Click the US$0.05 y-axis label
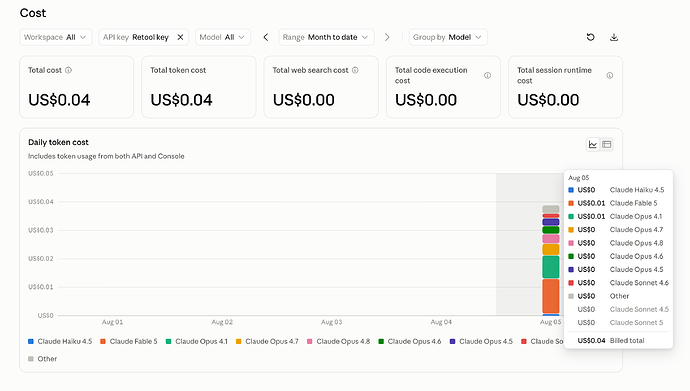The height and width of the screenshot is (391, 690). click(x=40, y=173)
